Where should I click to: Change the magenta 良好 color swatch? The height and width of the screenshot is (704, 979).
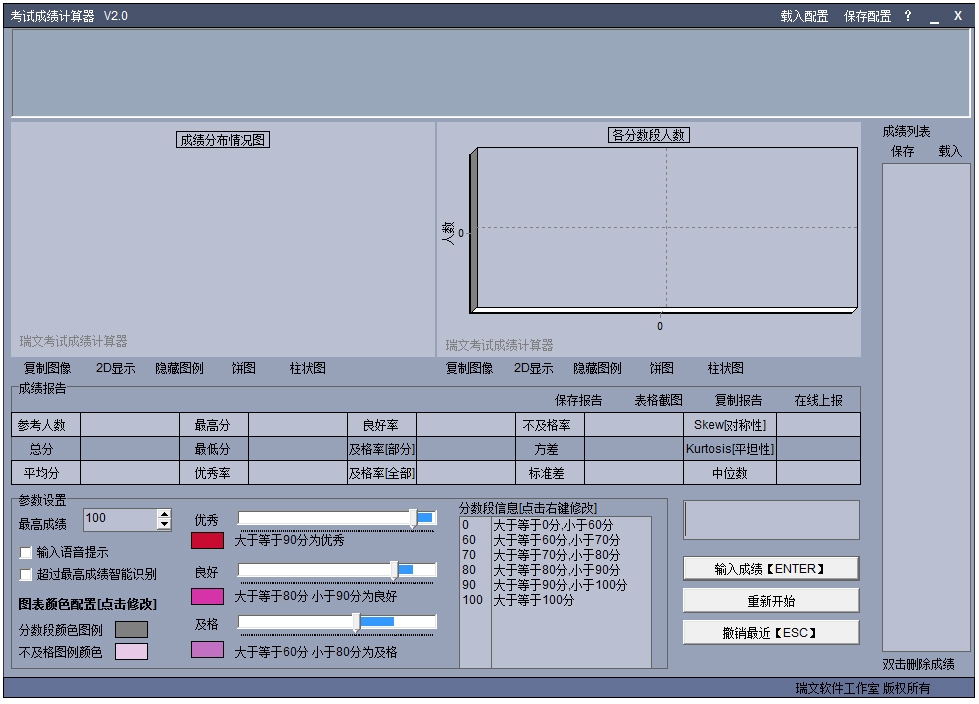click(207, 597)
